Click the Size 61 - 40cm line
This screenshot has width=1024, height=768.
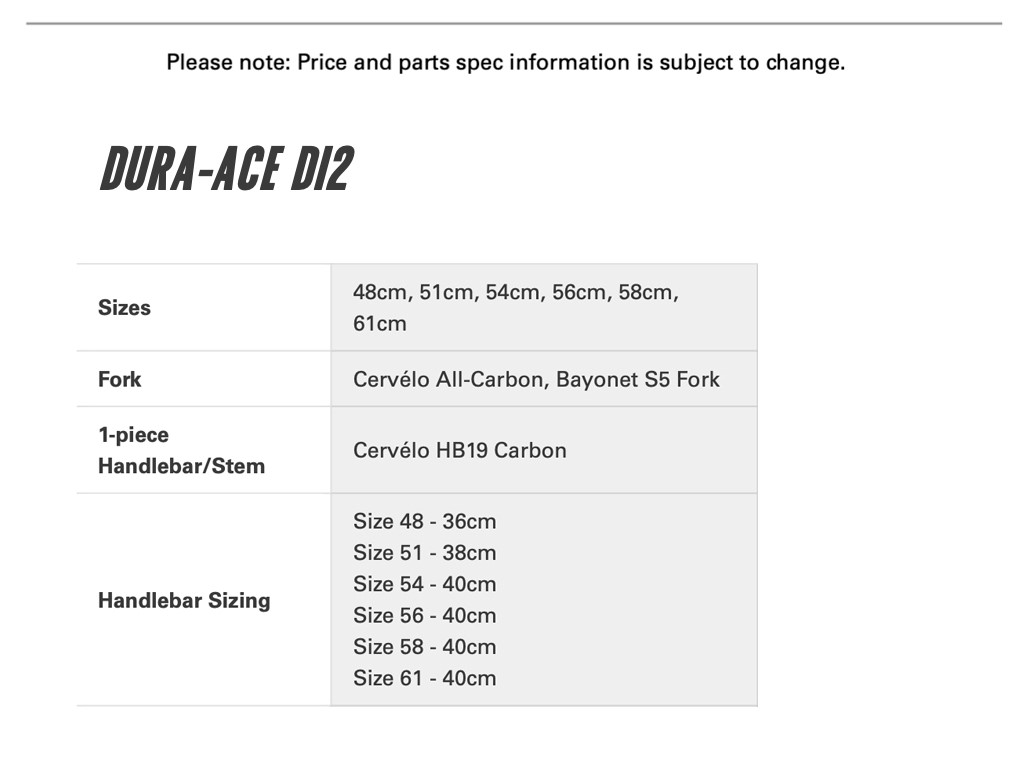pos(424,678)
